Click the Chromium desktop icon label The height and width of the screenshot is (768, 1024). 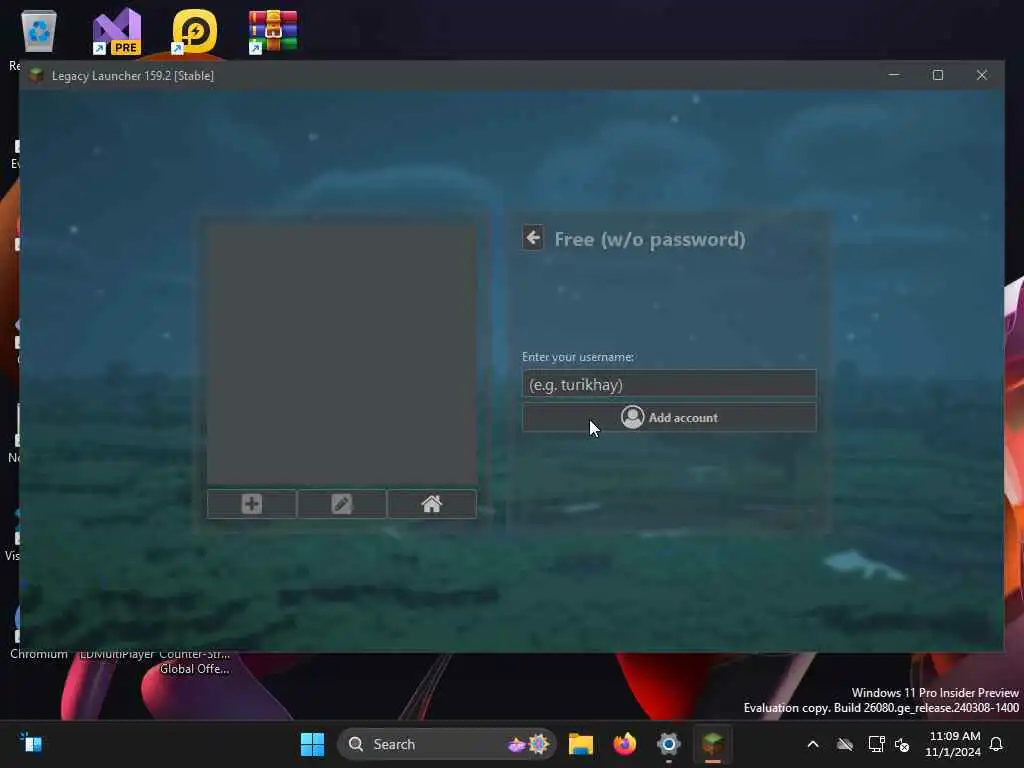39,654
